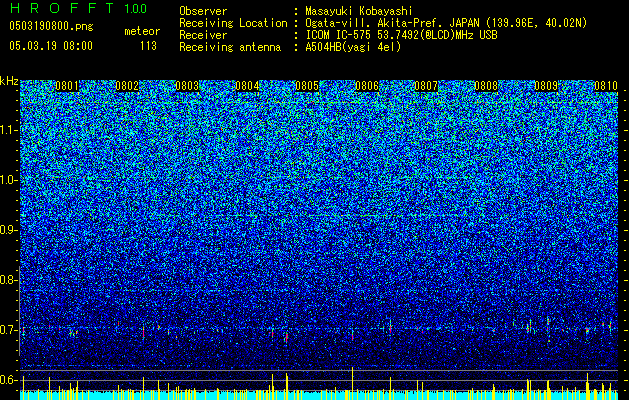This screenshot has width=629, height=400.
Task: Click the 0804 time marker
Action: coord(247,86)
